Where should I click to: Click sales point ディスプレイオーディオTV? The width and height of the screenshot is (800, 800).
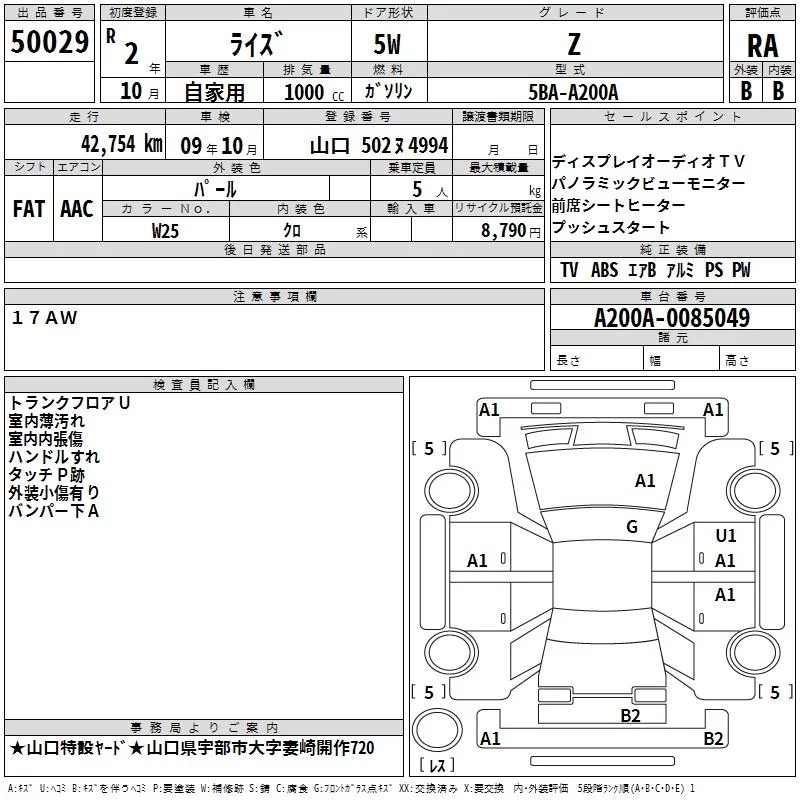pos(648,162)
